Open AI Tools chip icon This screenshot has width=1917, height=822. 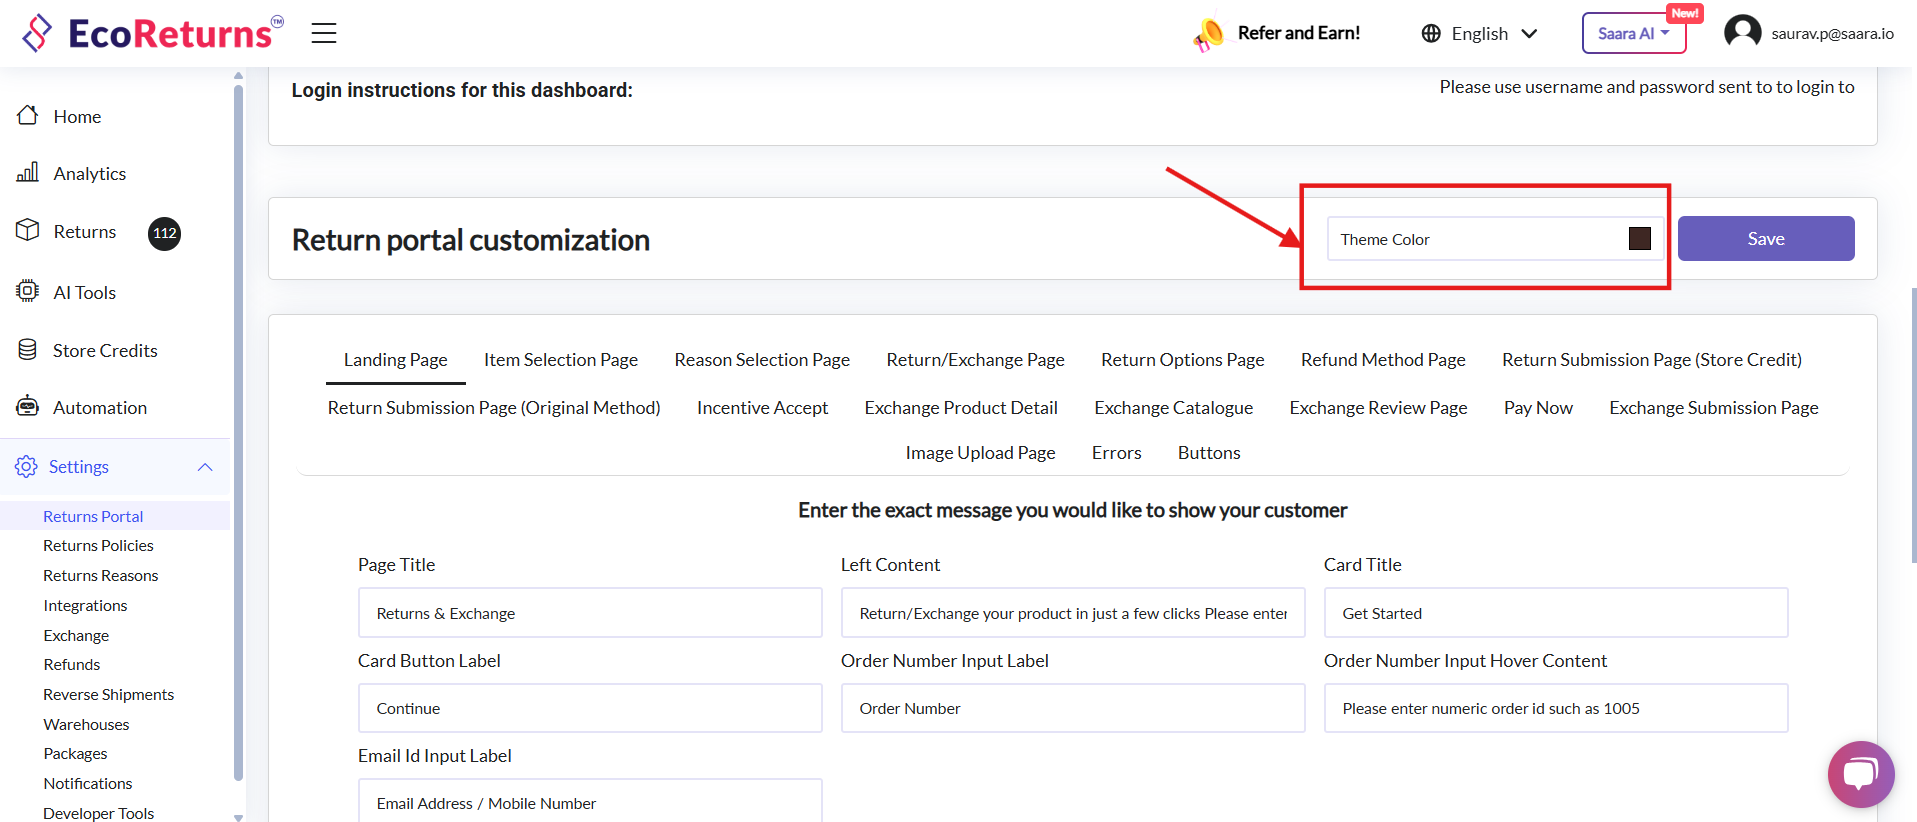28,291
